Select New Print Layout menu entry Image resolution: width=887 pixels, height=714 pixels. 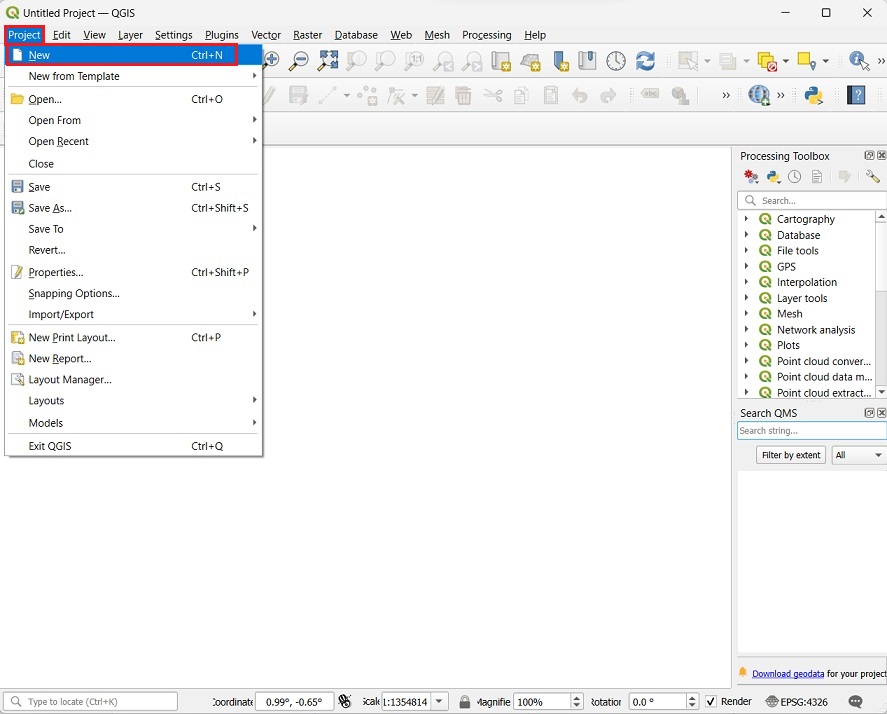(x=72, y=338)
